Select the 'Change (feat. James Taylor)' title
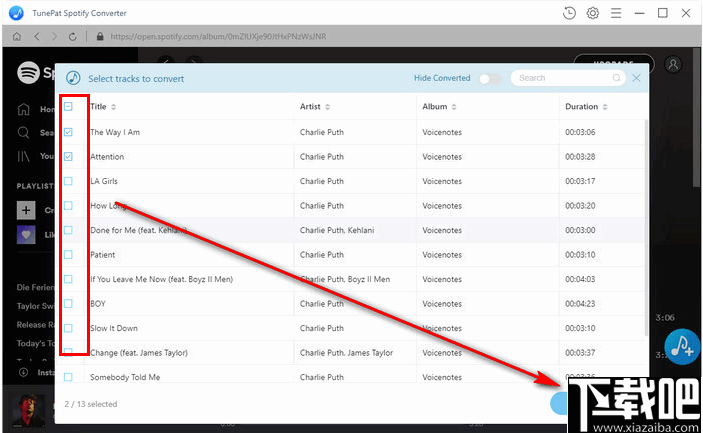Image resolution: width=703 pixels, height=433 pixels. [139, 353]
